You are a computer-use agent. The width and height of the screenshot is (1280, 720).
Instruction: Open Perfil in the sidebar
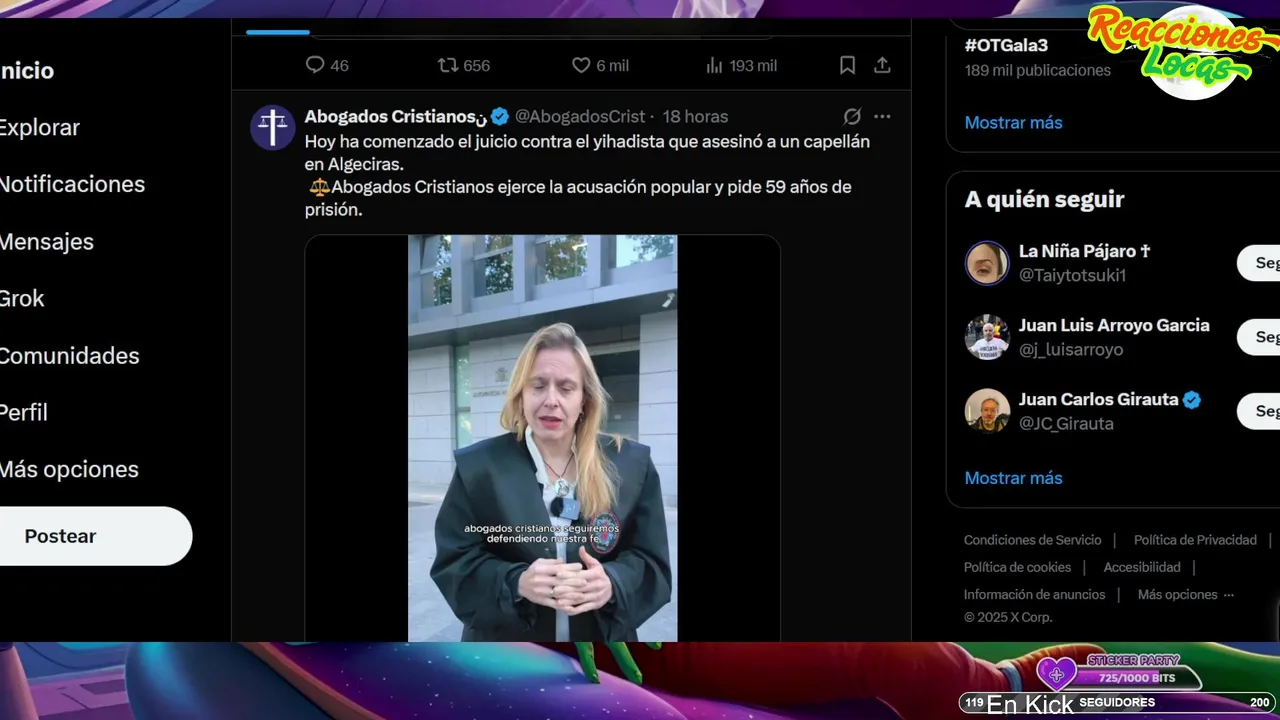[24, 412]
